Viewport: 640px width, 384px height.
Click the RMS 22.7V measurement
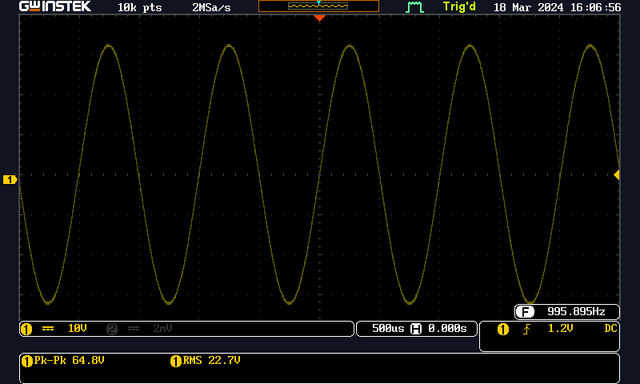(211, 360)
